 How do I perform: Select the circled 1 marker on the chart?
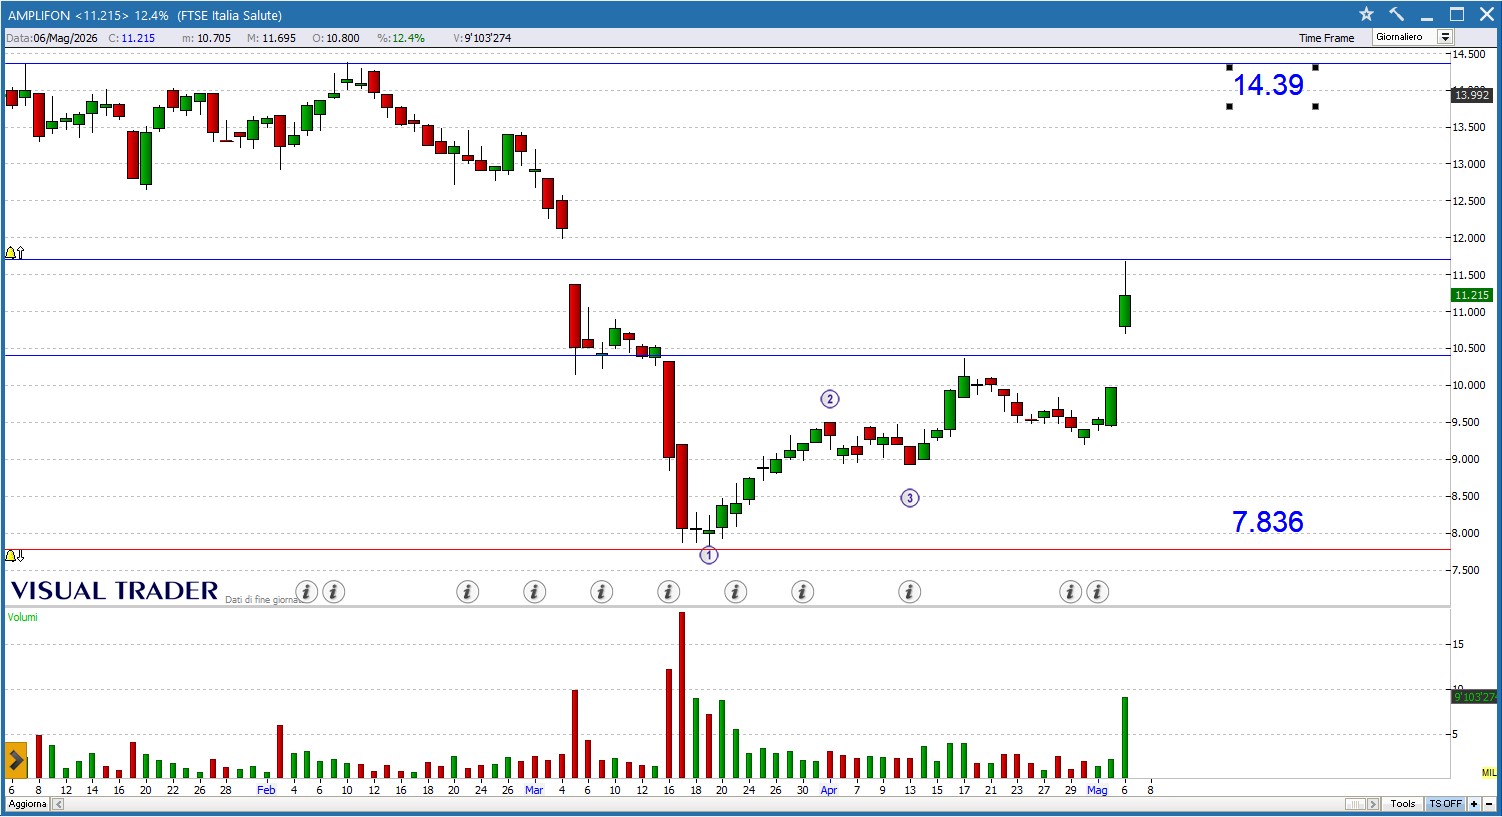tap(708, 555)
